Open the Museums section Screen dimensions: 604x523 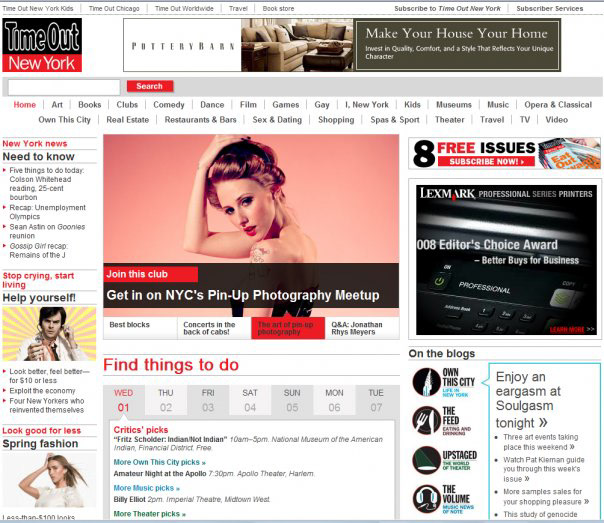click(x=454, y=105)
